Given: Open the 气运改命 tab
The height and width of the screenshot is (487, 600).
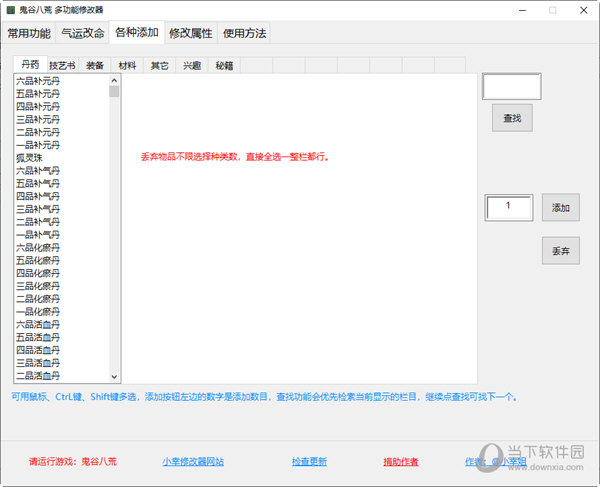Looking at the screenshot, I should pyautogui.click(x=83, y=33).
